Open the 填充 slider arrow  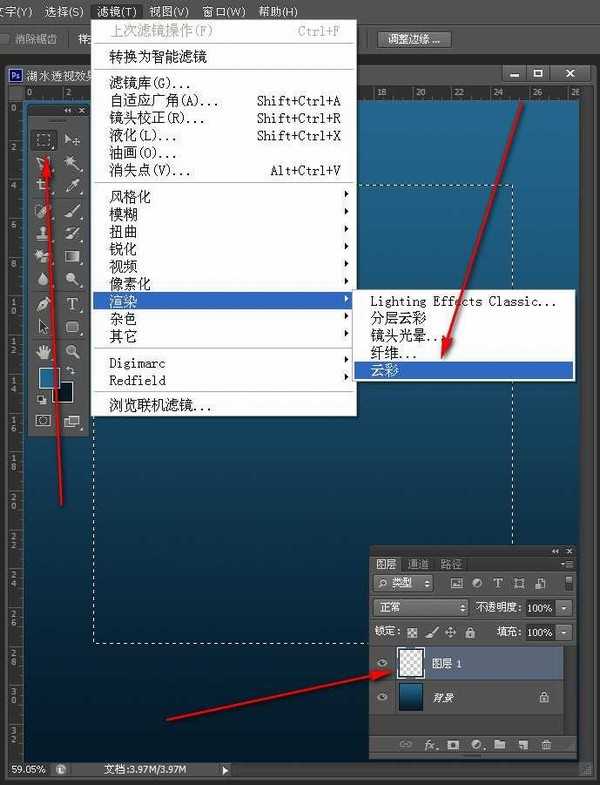pos(564,632)
